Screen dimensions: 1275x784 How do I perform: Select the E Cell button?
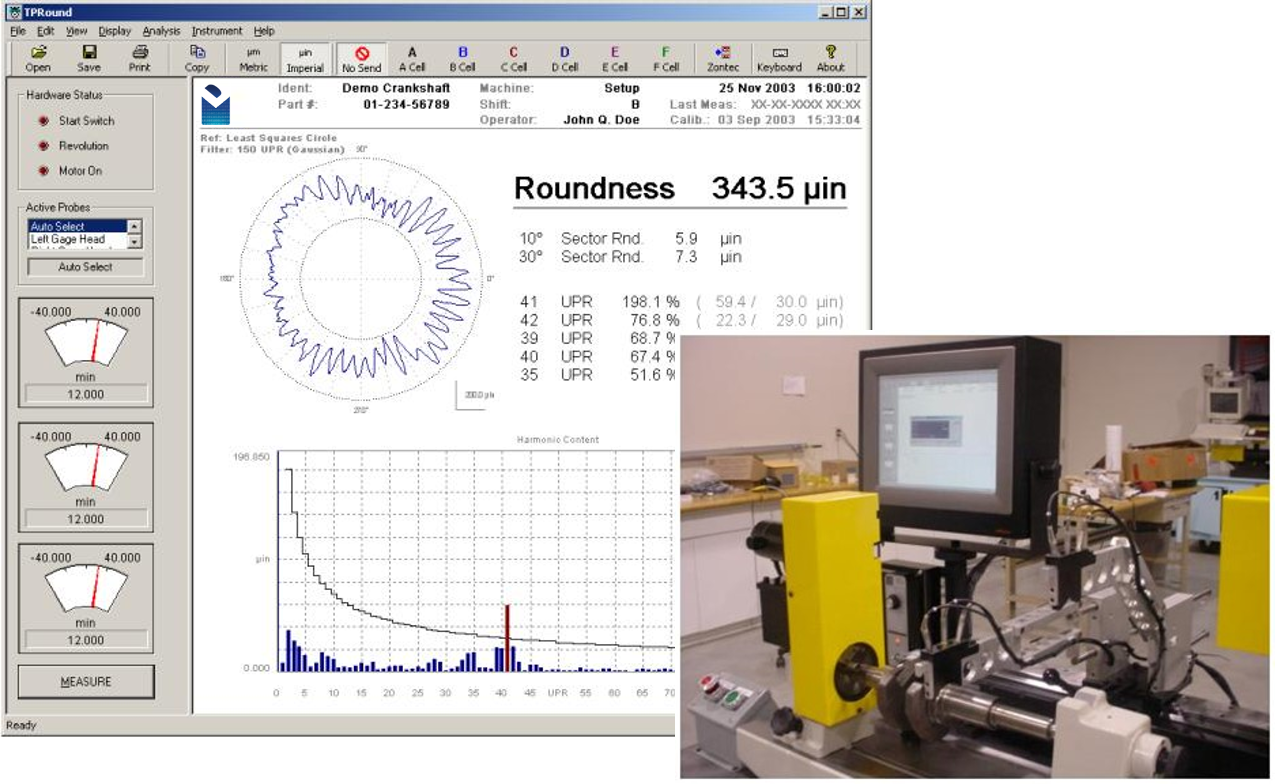(x=614, y=59)
